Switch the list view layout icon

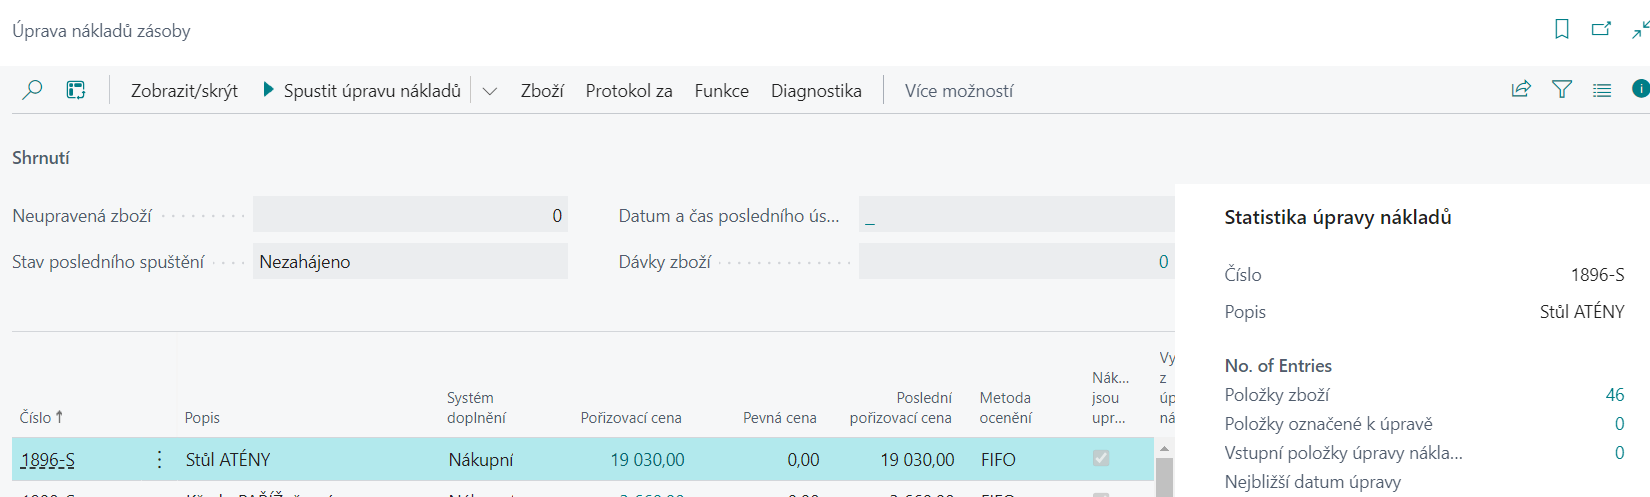coord(1602,90)
